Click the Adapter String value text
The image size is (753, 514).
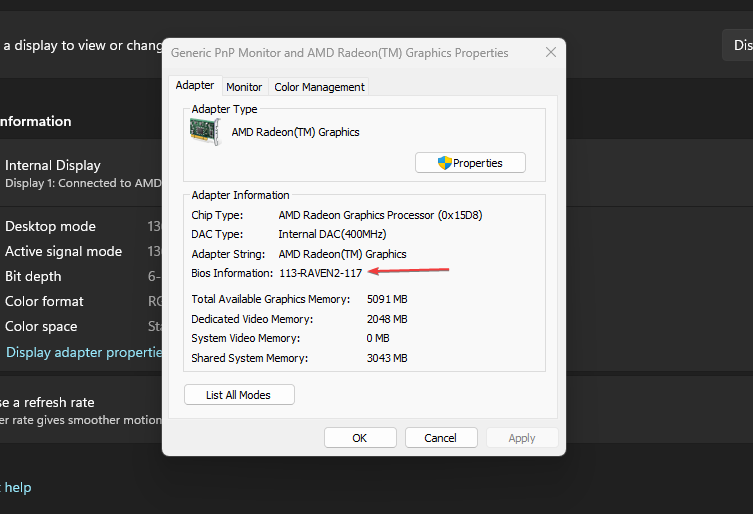pyautogui.click(x=342, y=254)
